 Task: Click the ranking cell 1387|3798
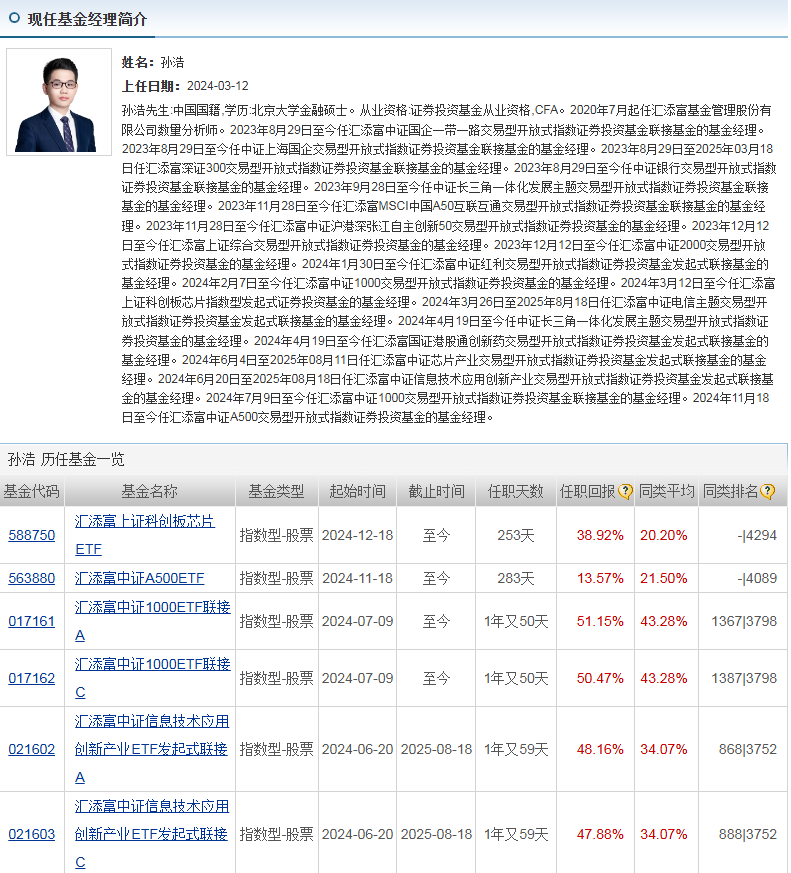coord(744,678)
